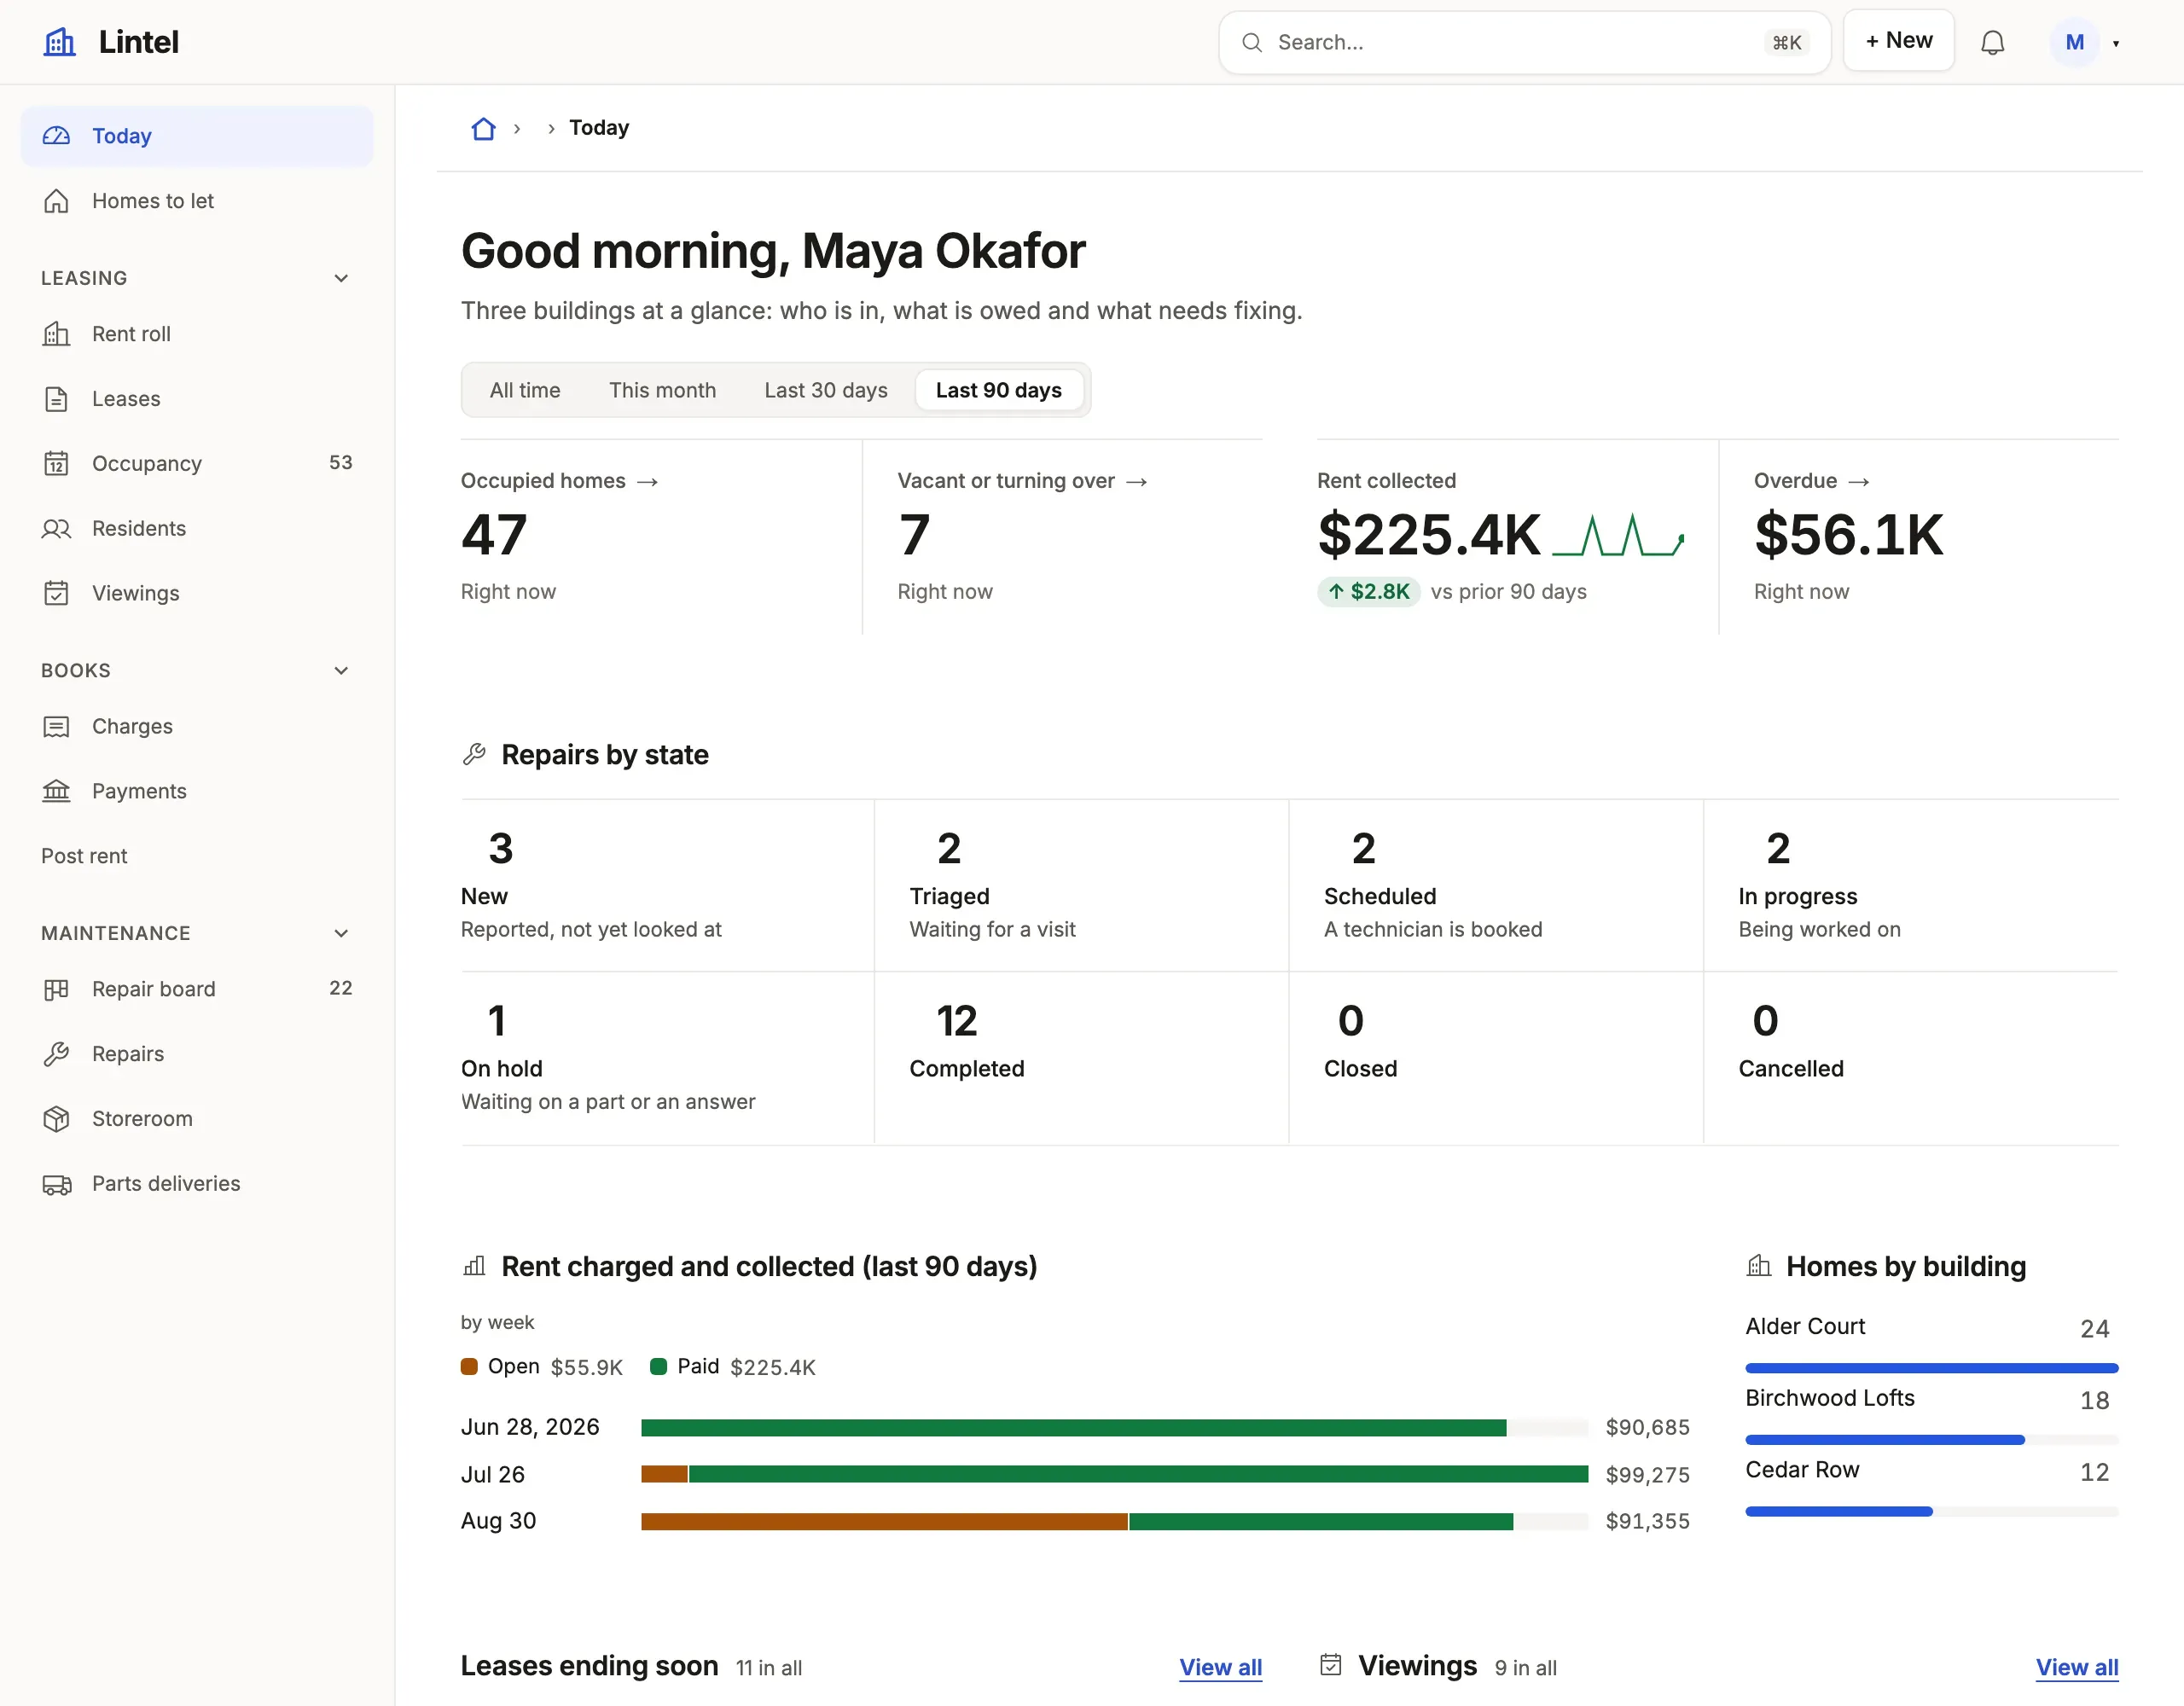Click the Repair board grid icon
2184x1706 pixels.
pos(57,990)
